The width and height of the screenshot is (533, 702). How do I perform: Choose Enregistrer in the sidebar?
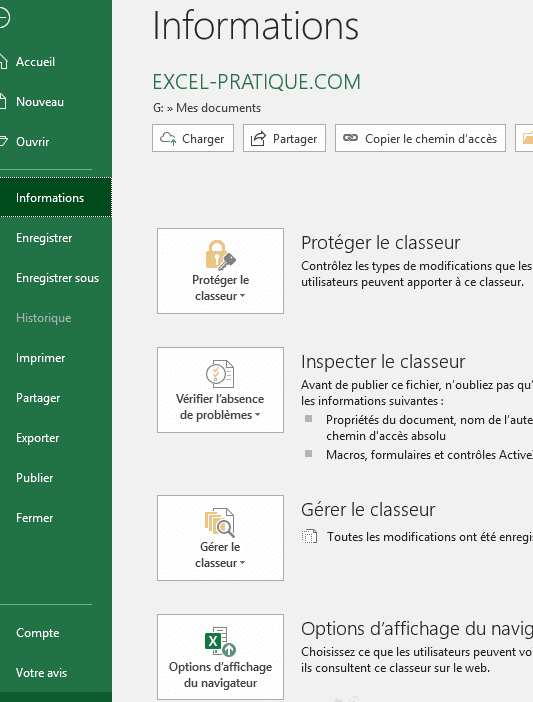44,238
